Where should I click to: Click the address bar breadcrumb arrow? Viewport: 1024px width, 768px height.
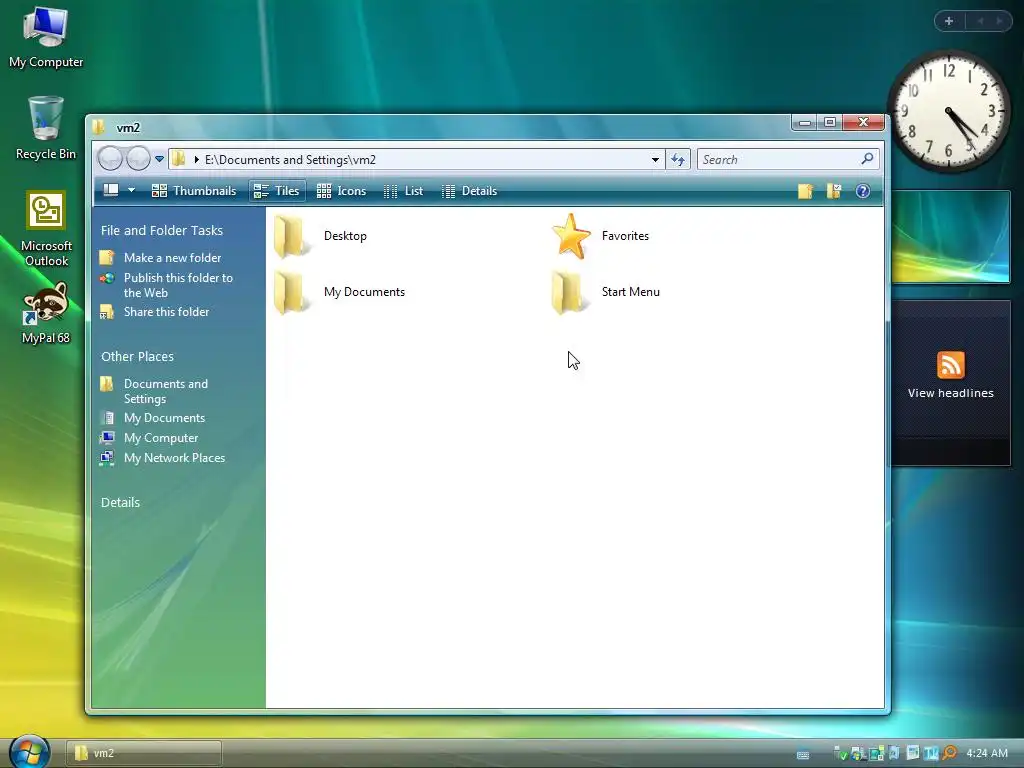click(197, 160)
